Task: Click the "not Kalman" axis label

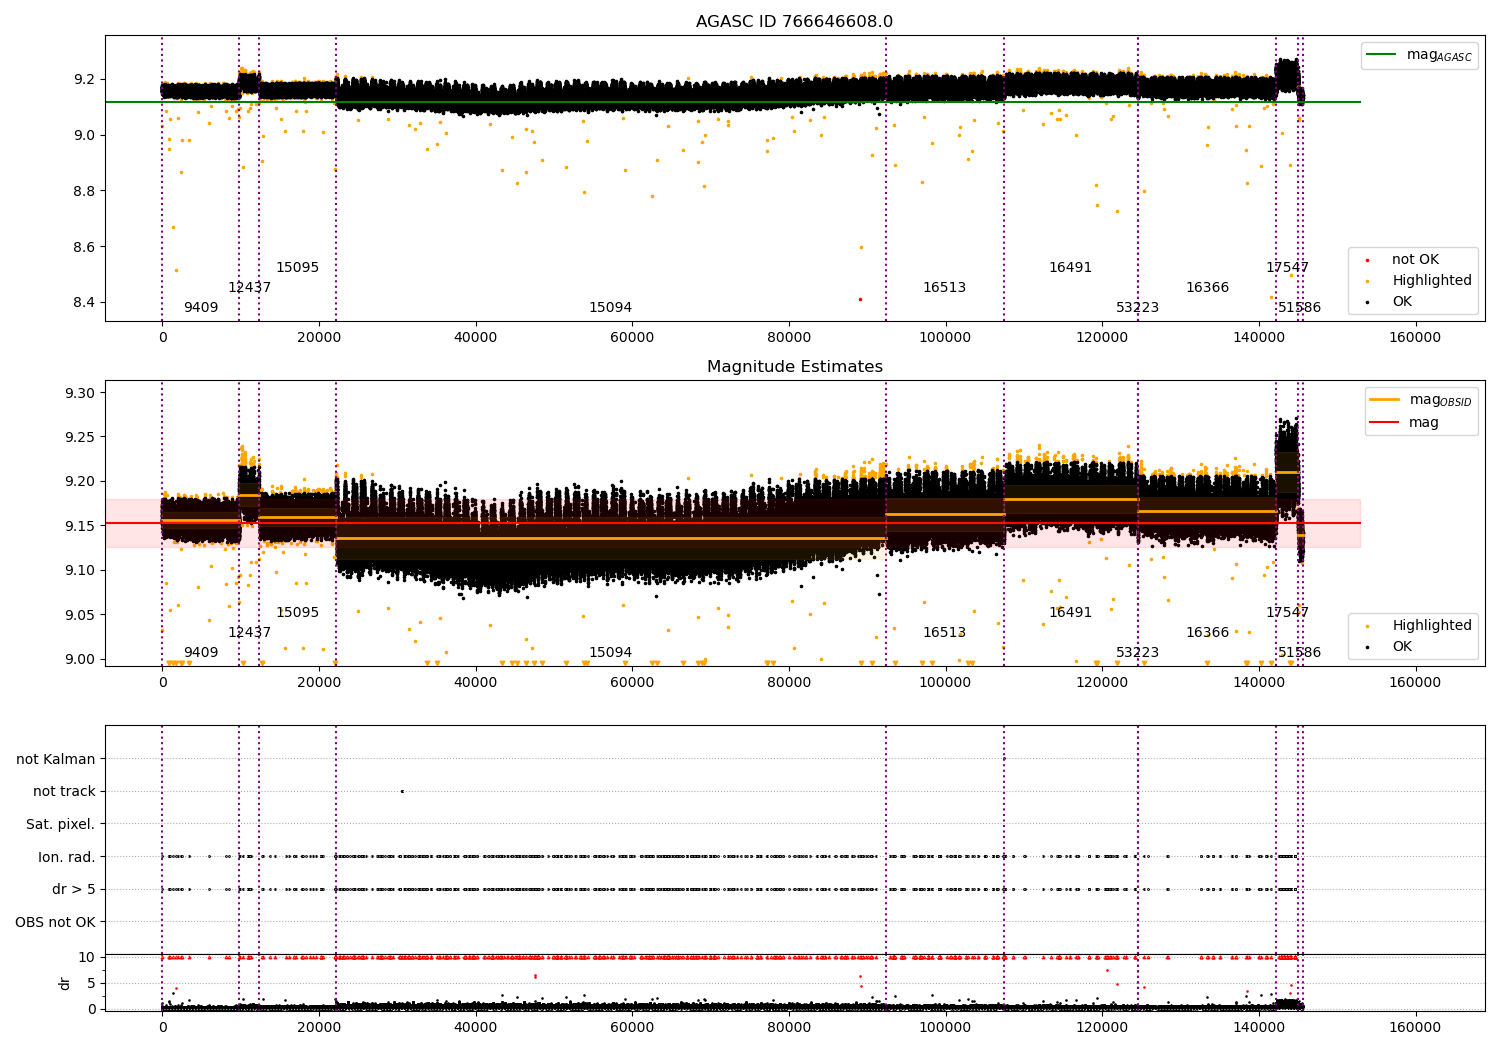Action: [56, 759]
